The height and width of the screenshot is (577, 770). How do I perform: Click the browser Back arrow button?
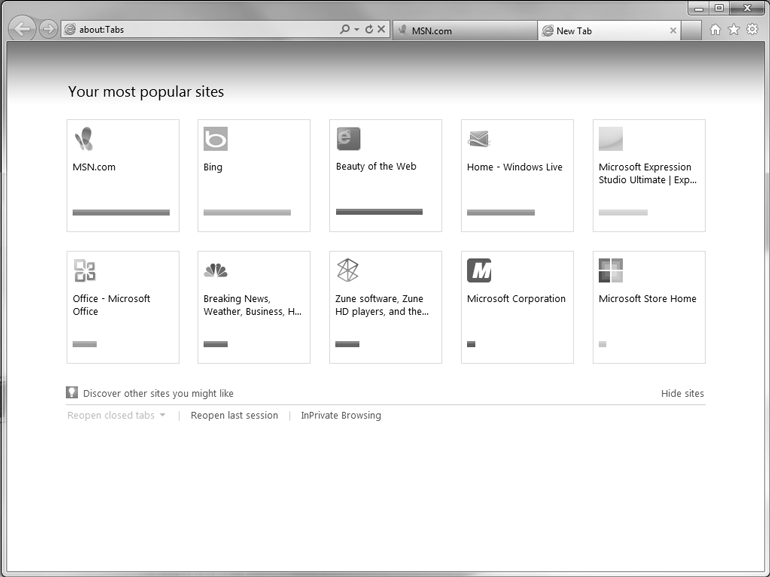22,29
